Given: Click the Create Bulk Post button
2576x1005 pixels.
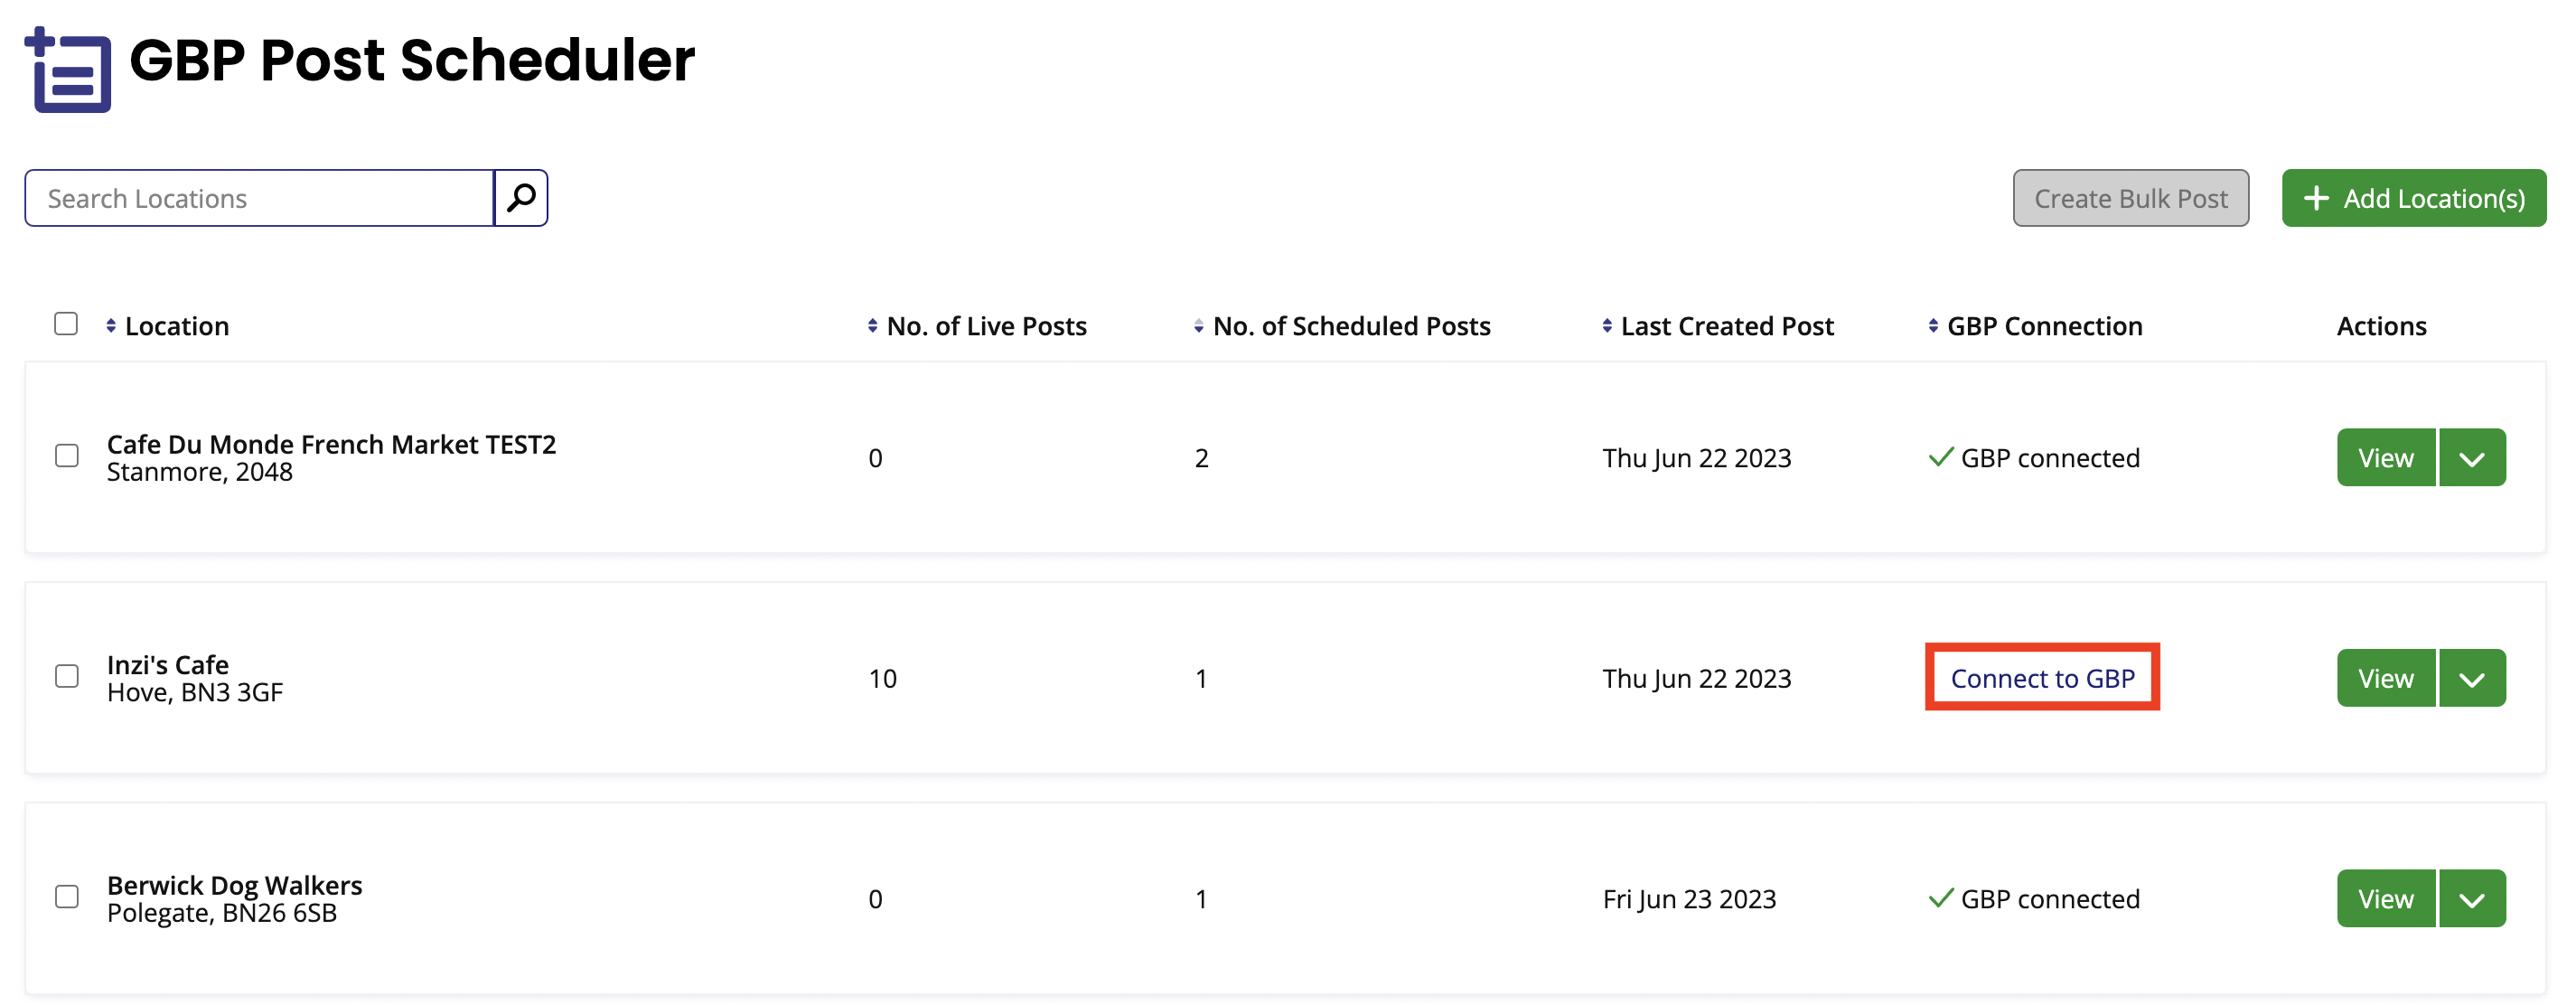Looking at the screenshot, I should 2131,198.
